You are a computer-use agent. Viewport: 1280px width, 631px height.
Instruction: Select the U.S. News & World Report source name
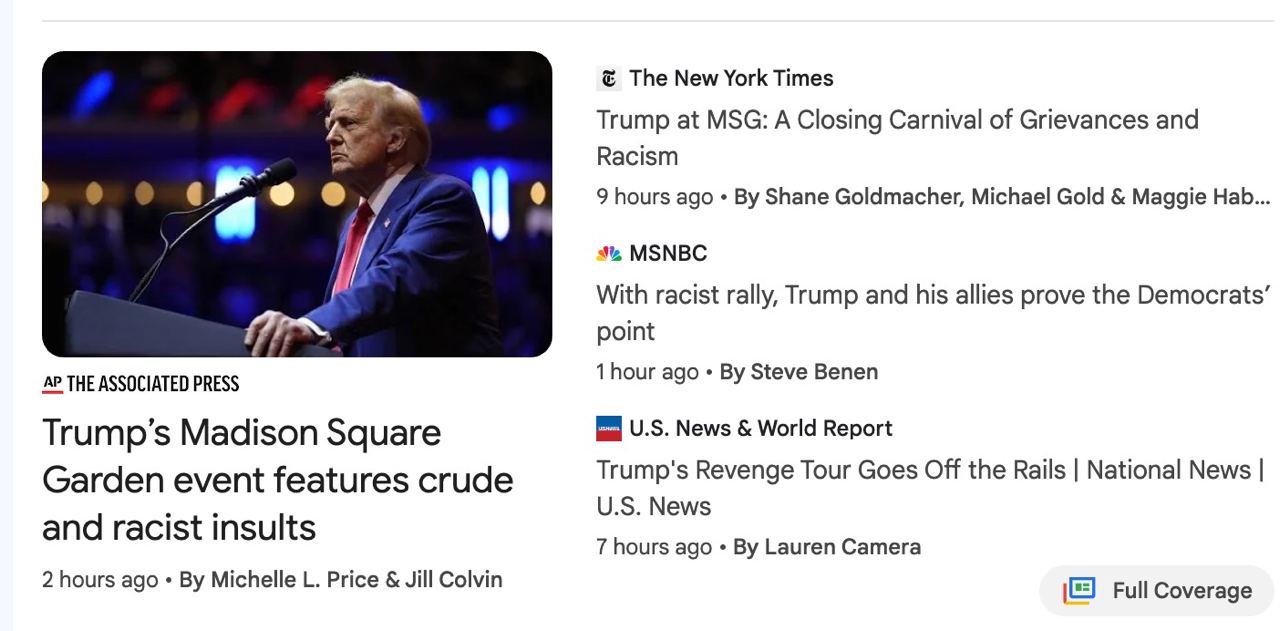(761, 429)
